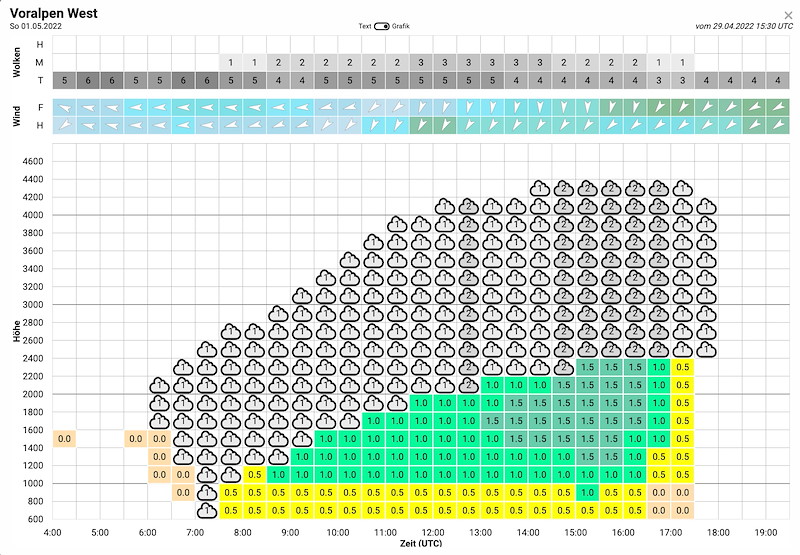Image resolution: width=800 pixels, height=555 pixels.
Task: Toggle the Text/Grafik switch
Action: [x=382, y=26]
